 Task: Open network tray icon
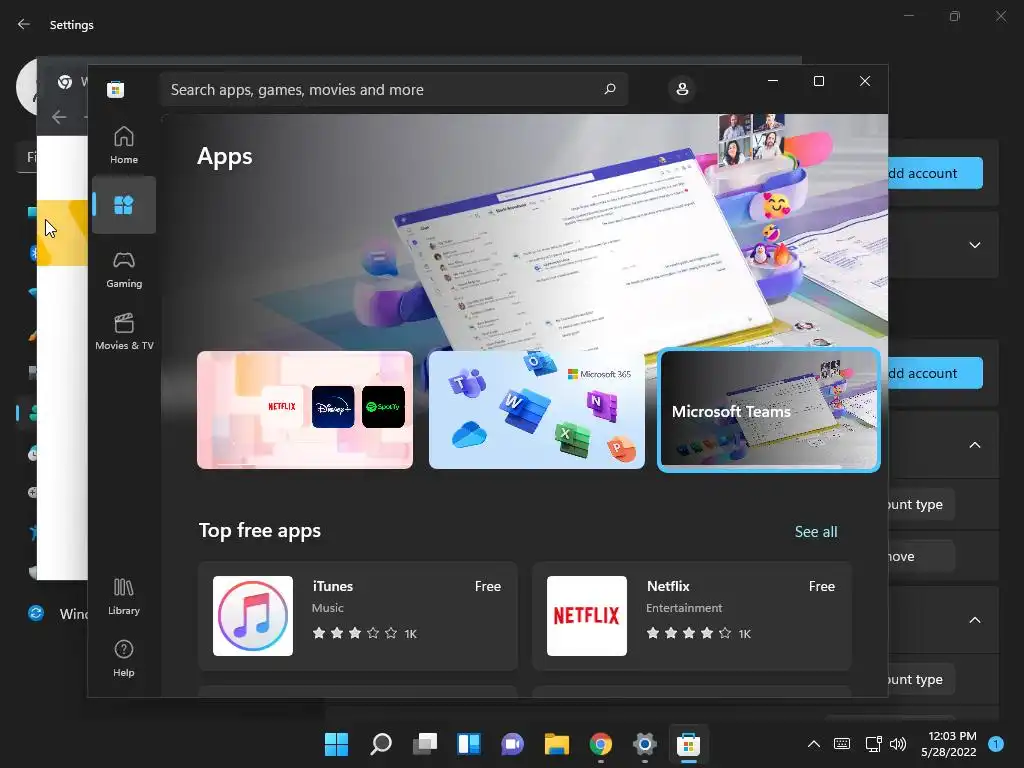point(873,744)
